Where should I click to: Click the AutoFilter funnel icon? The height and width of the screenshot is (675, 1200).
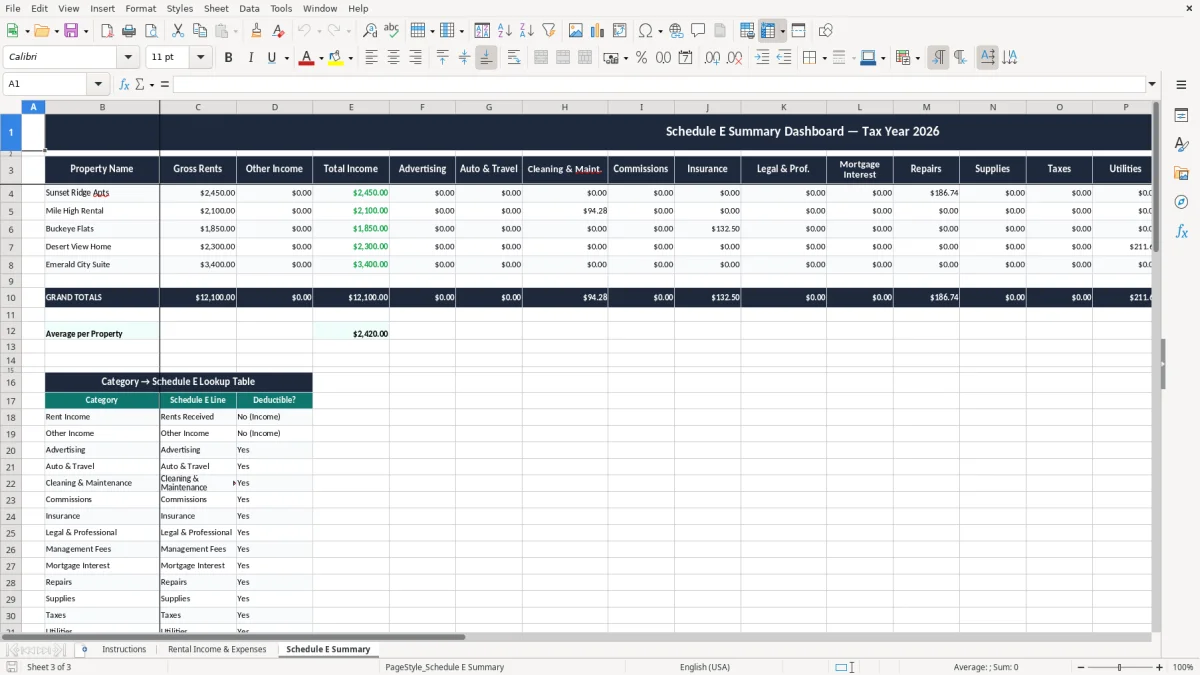[548, 31]
